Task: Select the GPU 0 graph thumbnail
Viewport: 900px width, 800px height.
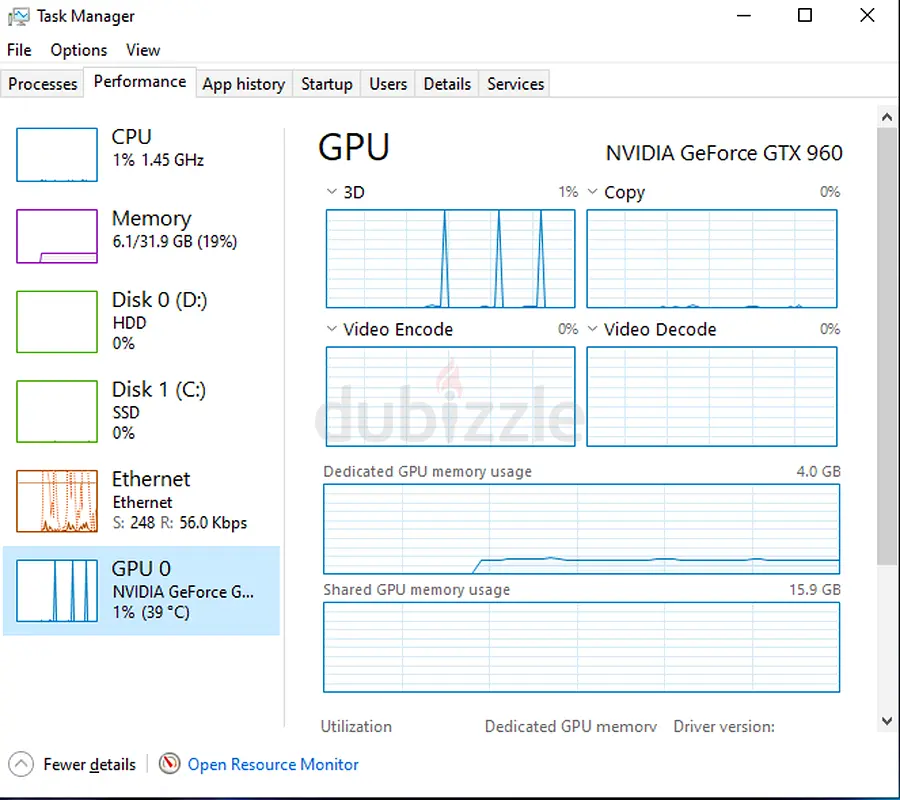Action: coord(57,591)
